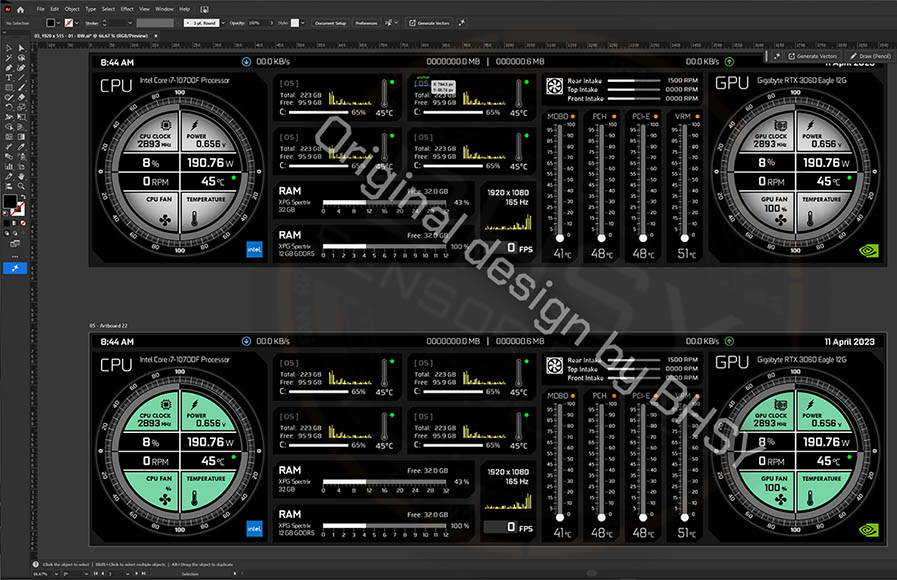Select the Magic Wand tool
Image resolution: width=897 pixels, height=580 pixels.
9,57
